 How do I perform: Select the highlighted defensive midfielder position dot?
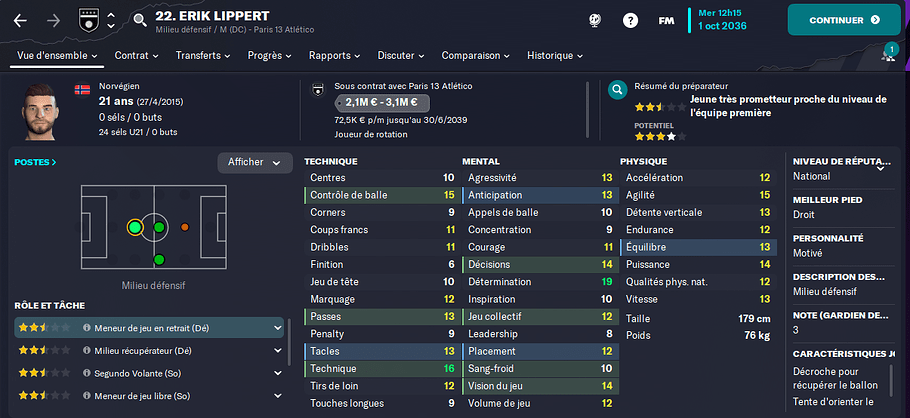pyautogui.click(x=135, y=227)
